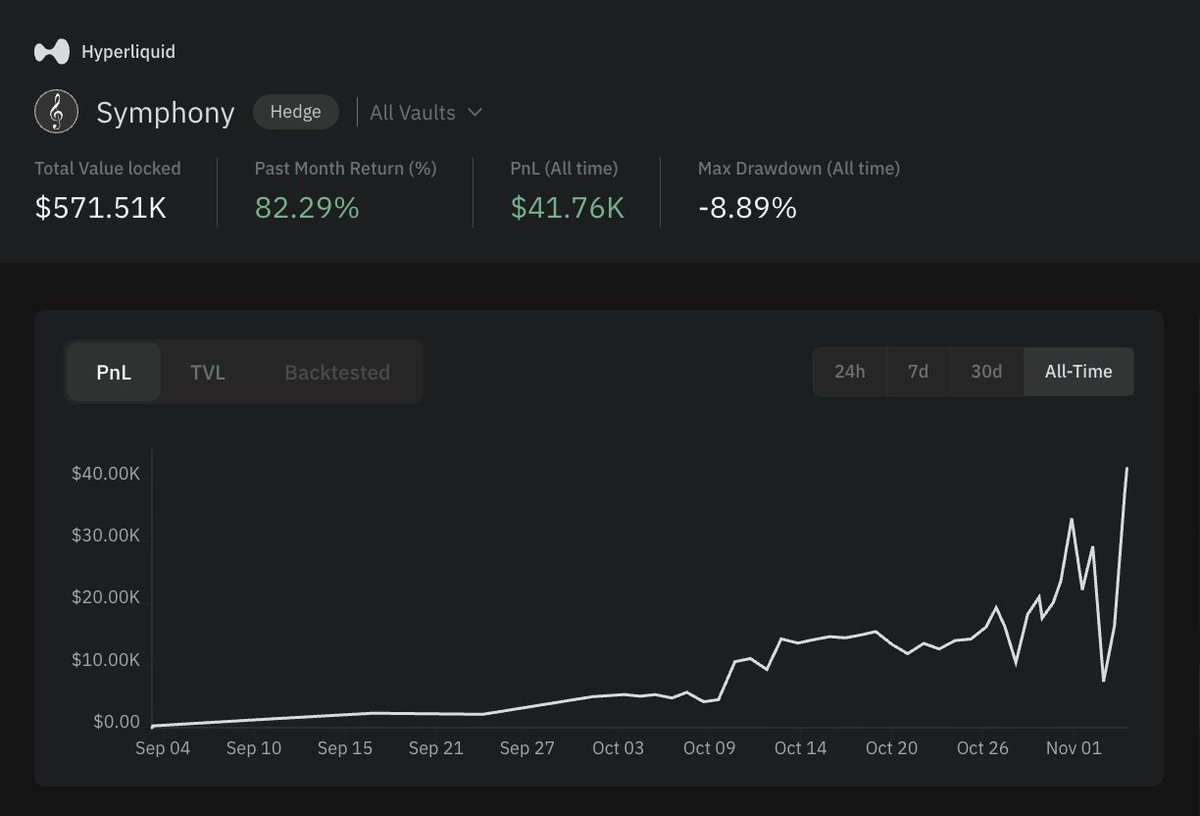Click the $20.00K y-axis label
The image size is (1200, 816).
click(106, 597)
